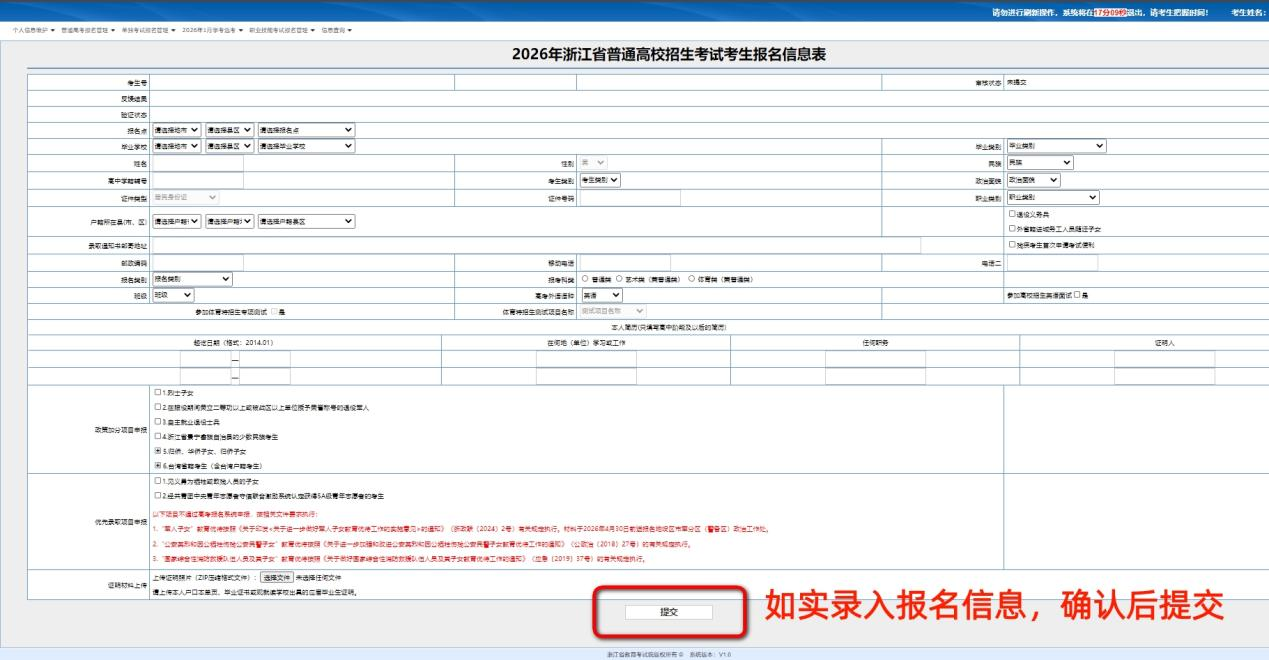Screen dimensions: 1269x660
Task: Open the 民族 dropdown
Action: (x=1039, y=163)
